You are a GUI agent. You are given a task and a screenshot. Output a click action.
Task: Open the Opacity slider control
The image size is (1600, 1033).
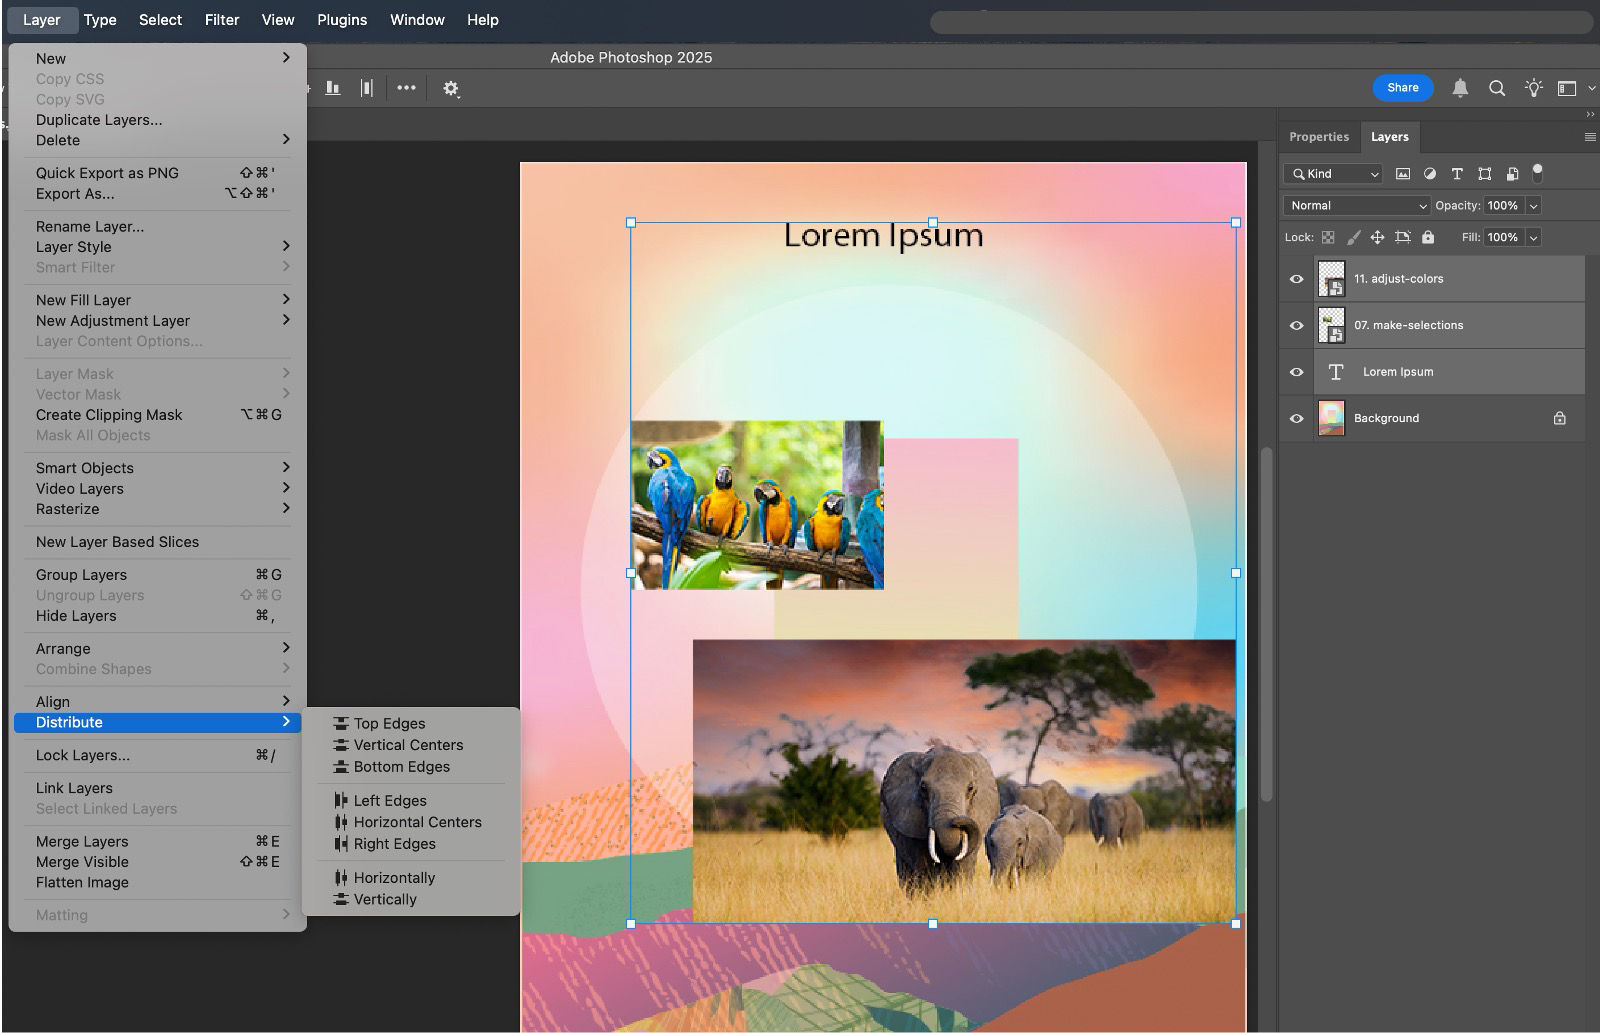(1533, 206)
